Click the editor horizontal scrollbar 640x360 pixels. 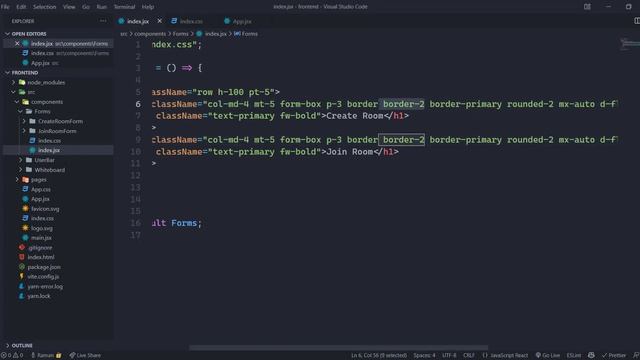[338, 348]
